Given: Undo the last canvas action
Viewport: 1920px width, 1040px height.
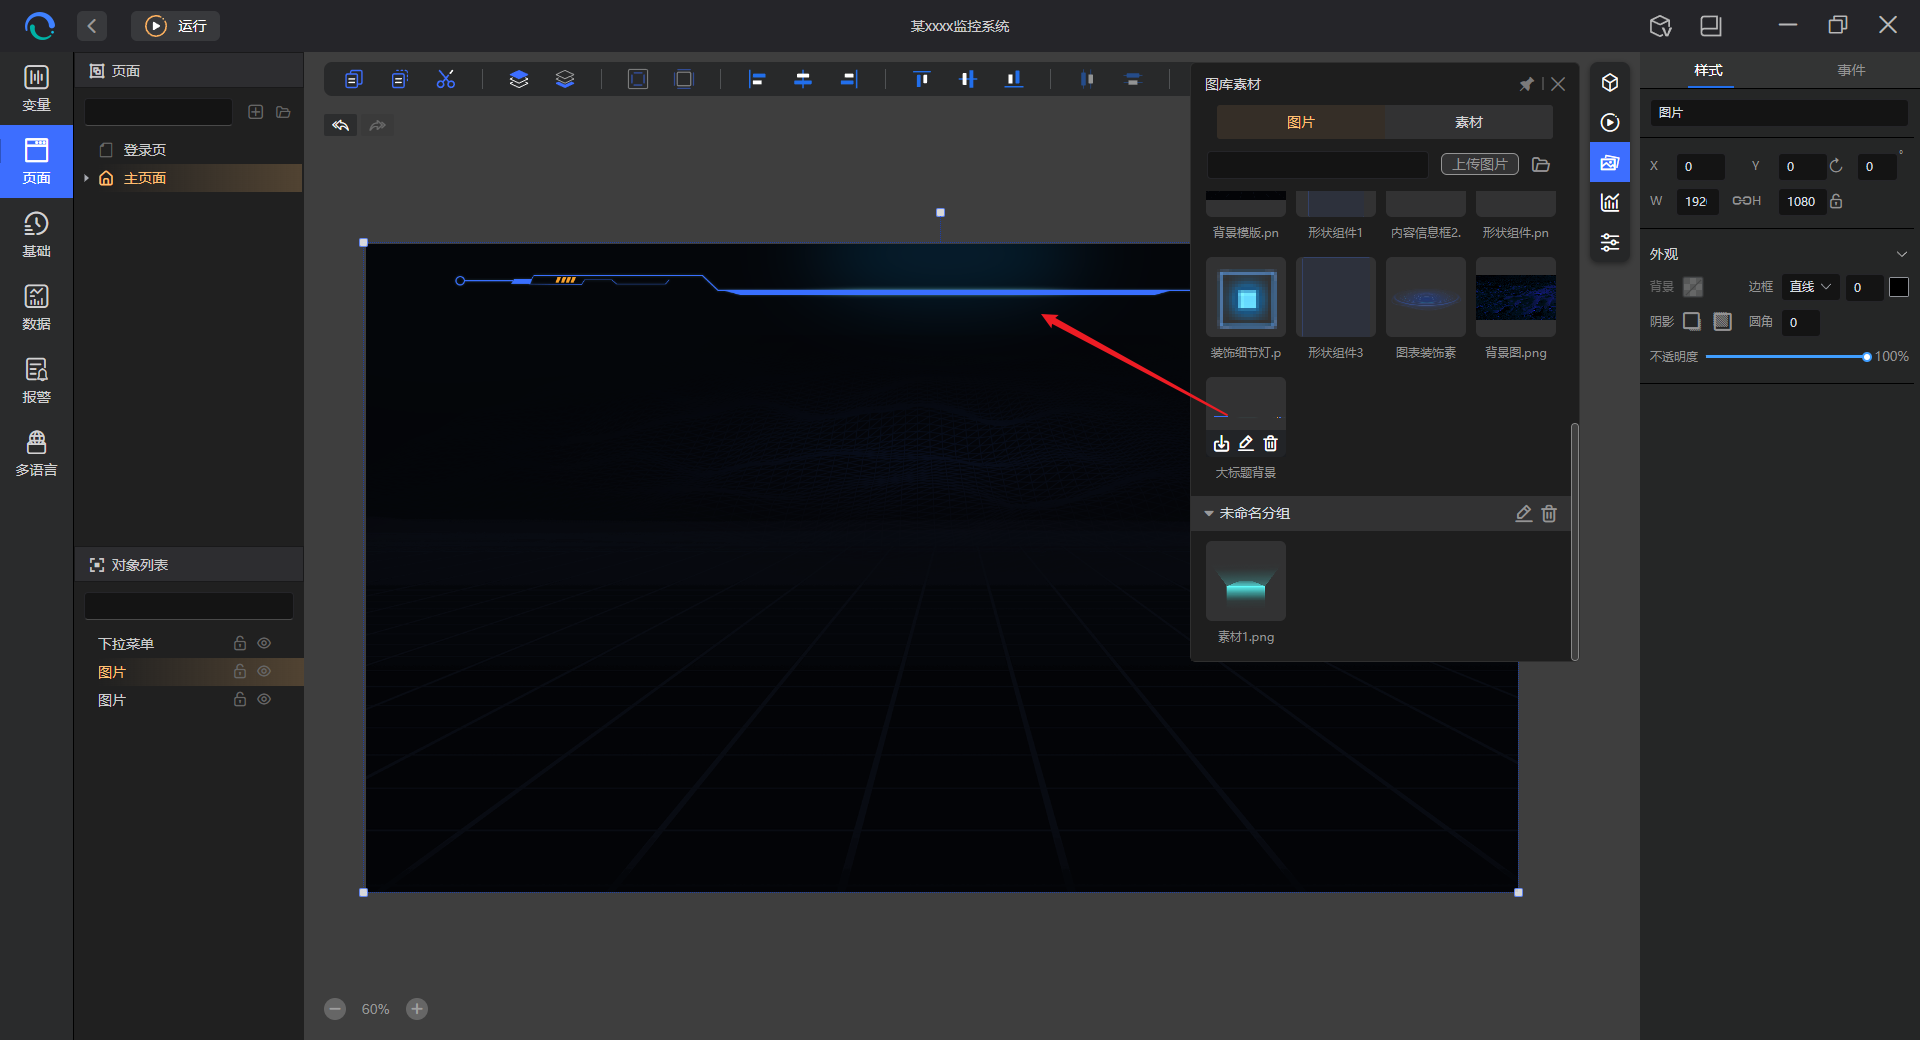Looking at the screenshot, I should pyautogui.click(x=341, y=125).
